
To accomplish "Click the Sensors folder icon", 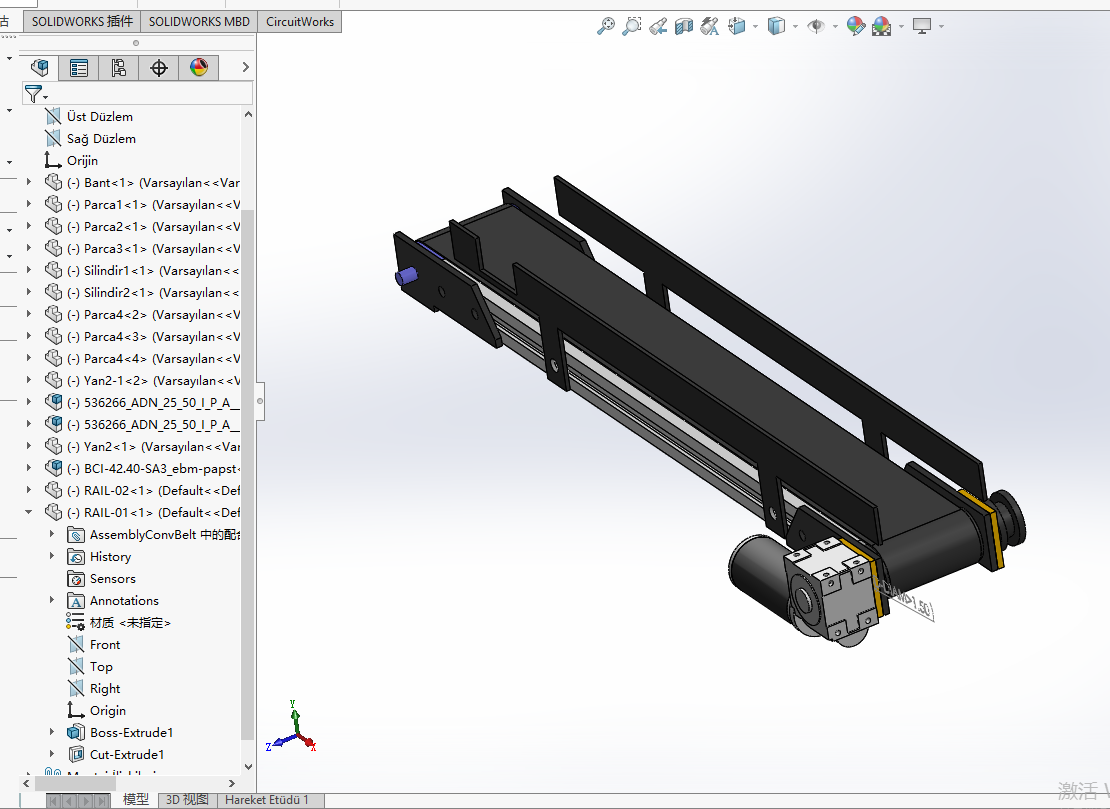I will 76,579.
